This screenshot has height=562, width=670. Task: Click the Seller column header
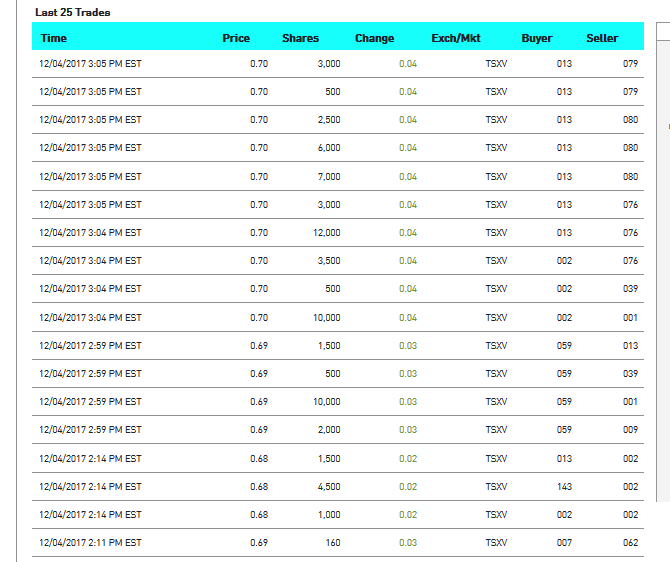602,38
